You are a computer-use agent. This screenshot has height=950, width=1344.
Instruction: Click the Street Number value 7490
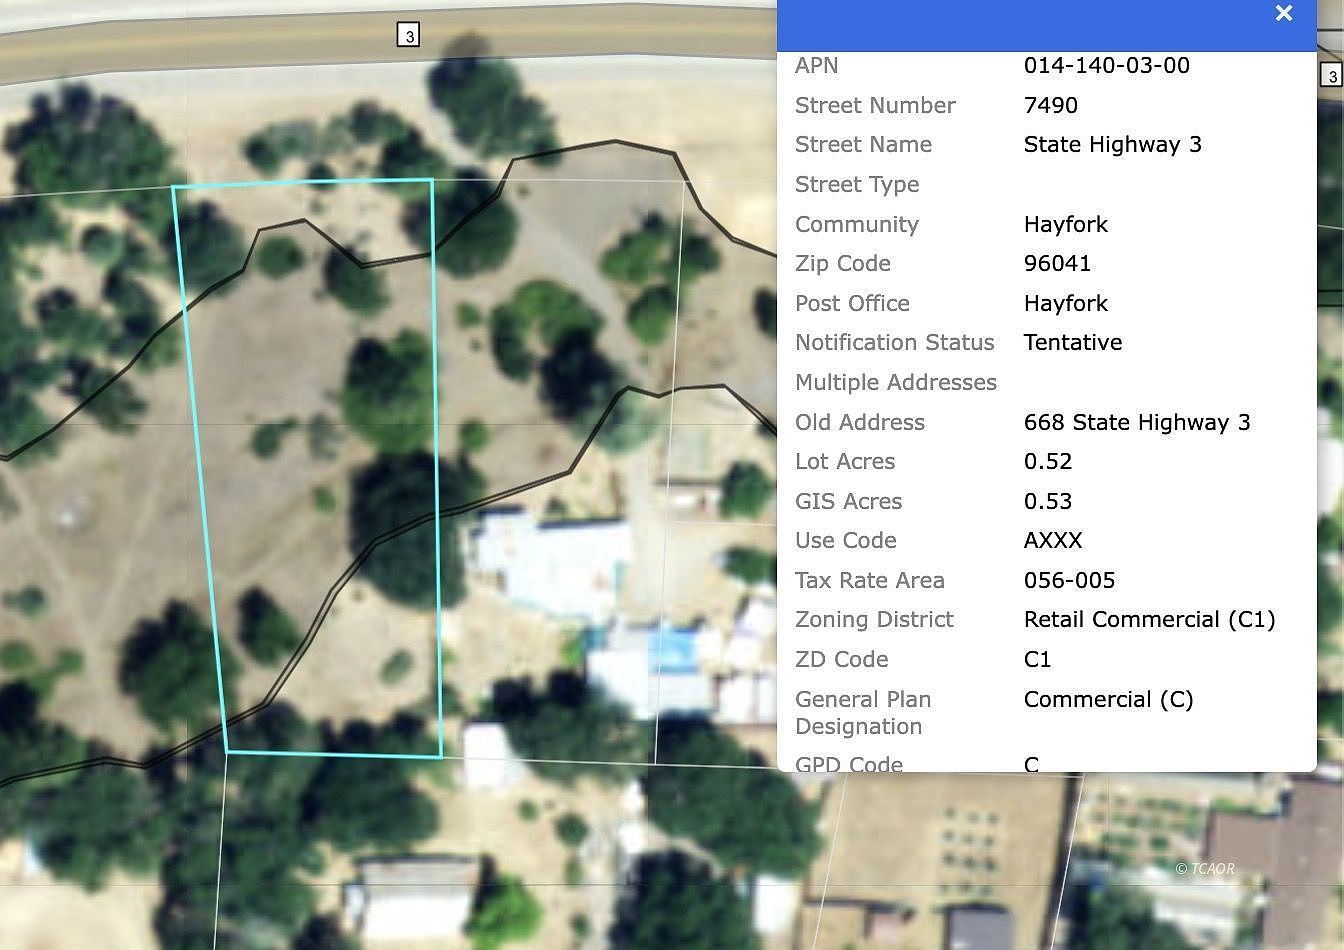click(1050, 105)
